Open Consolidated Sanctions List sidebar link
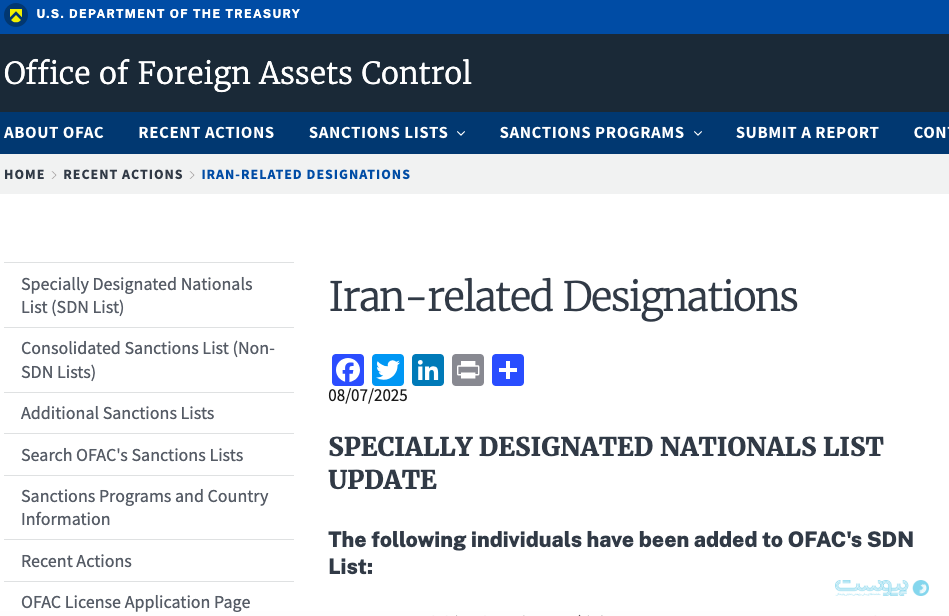 pos(148,360)
